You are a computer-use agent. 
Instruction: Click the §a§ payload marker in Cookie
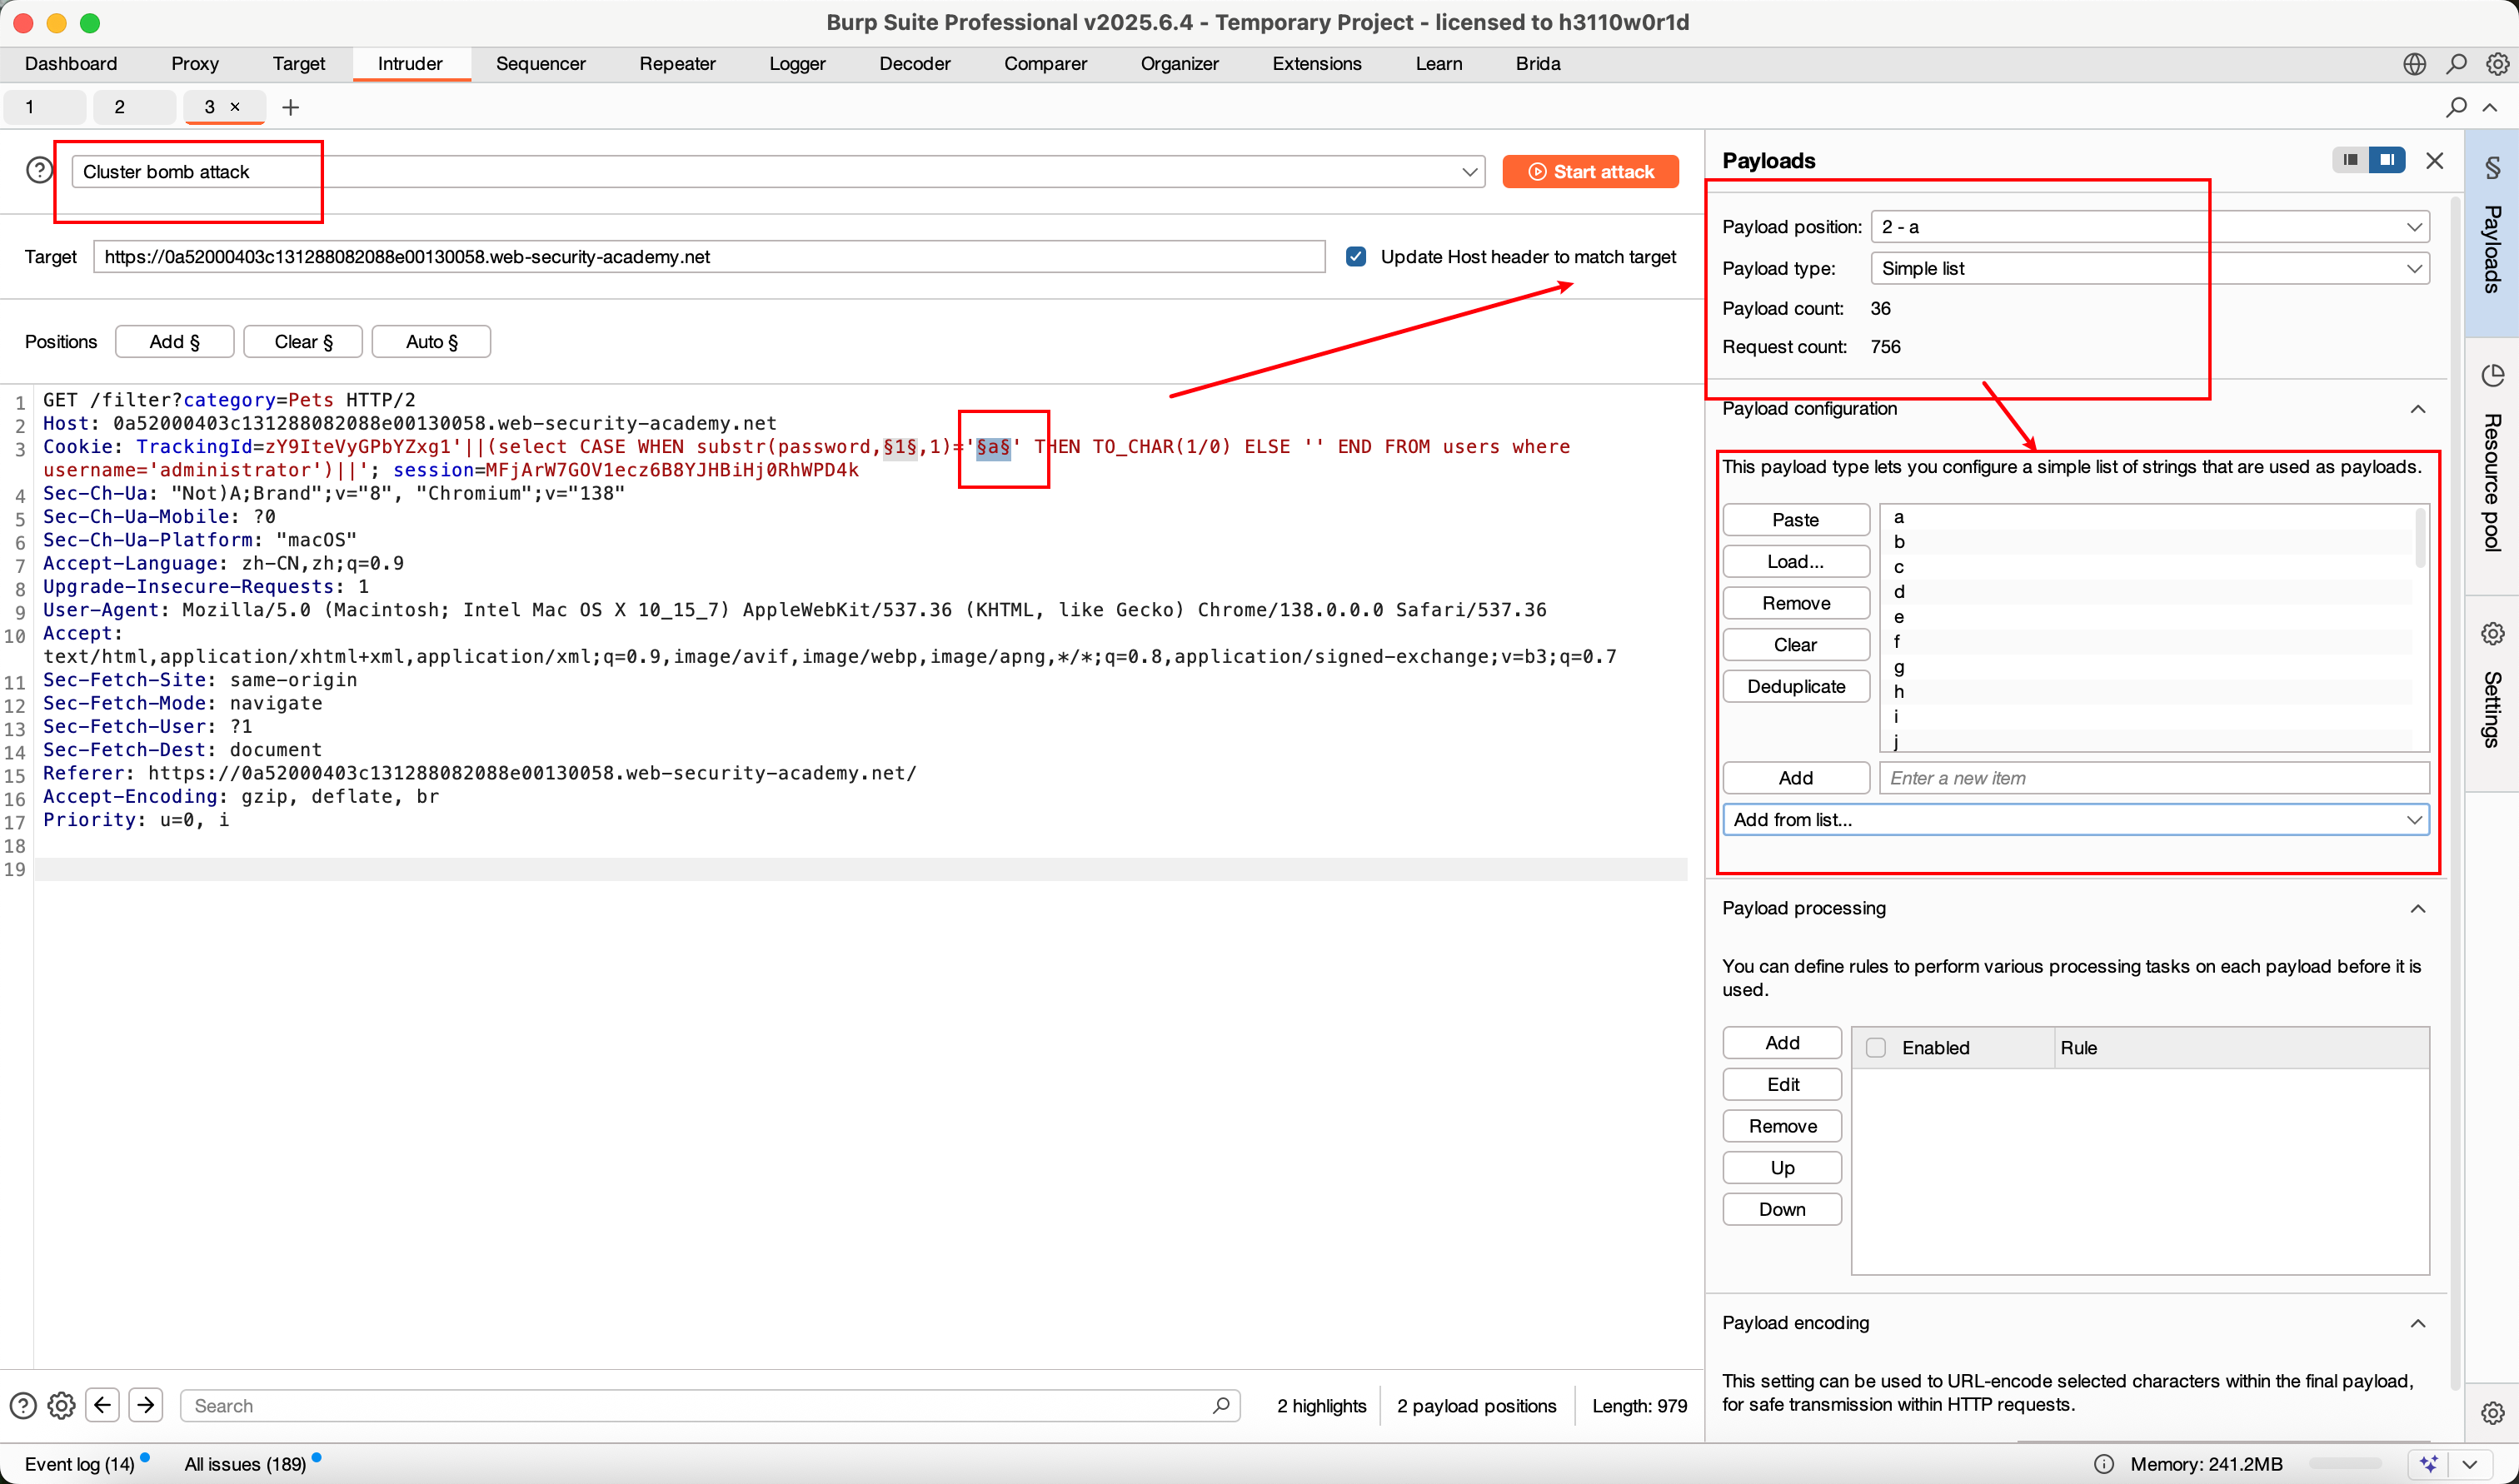(993, 447)
